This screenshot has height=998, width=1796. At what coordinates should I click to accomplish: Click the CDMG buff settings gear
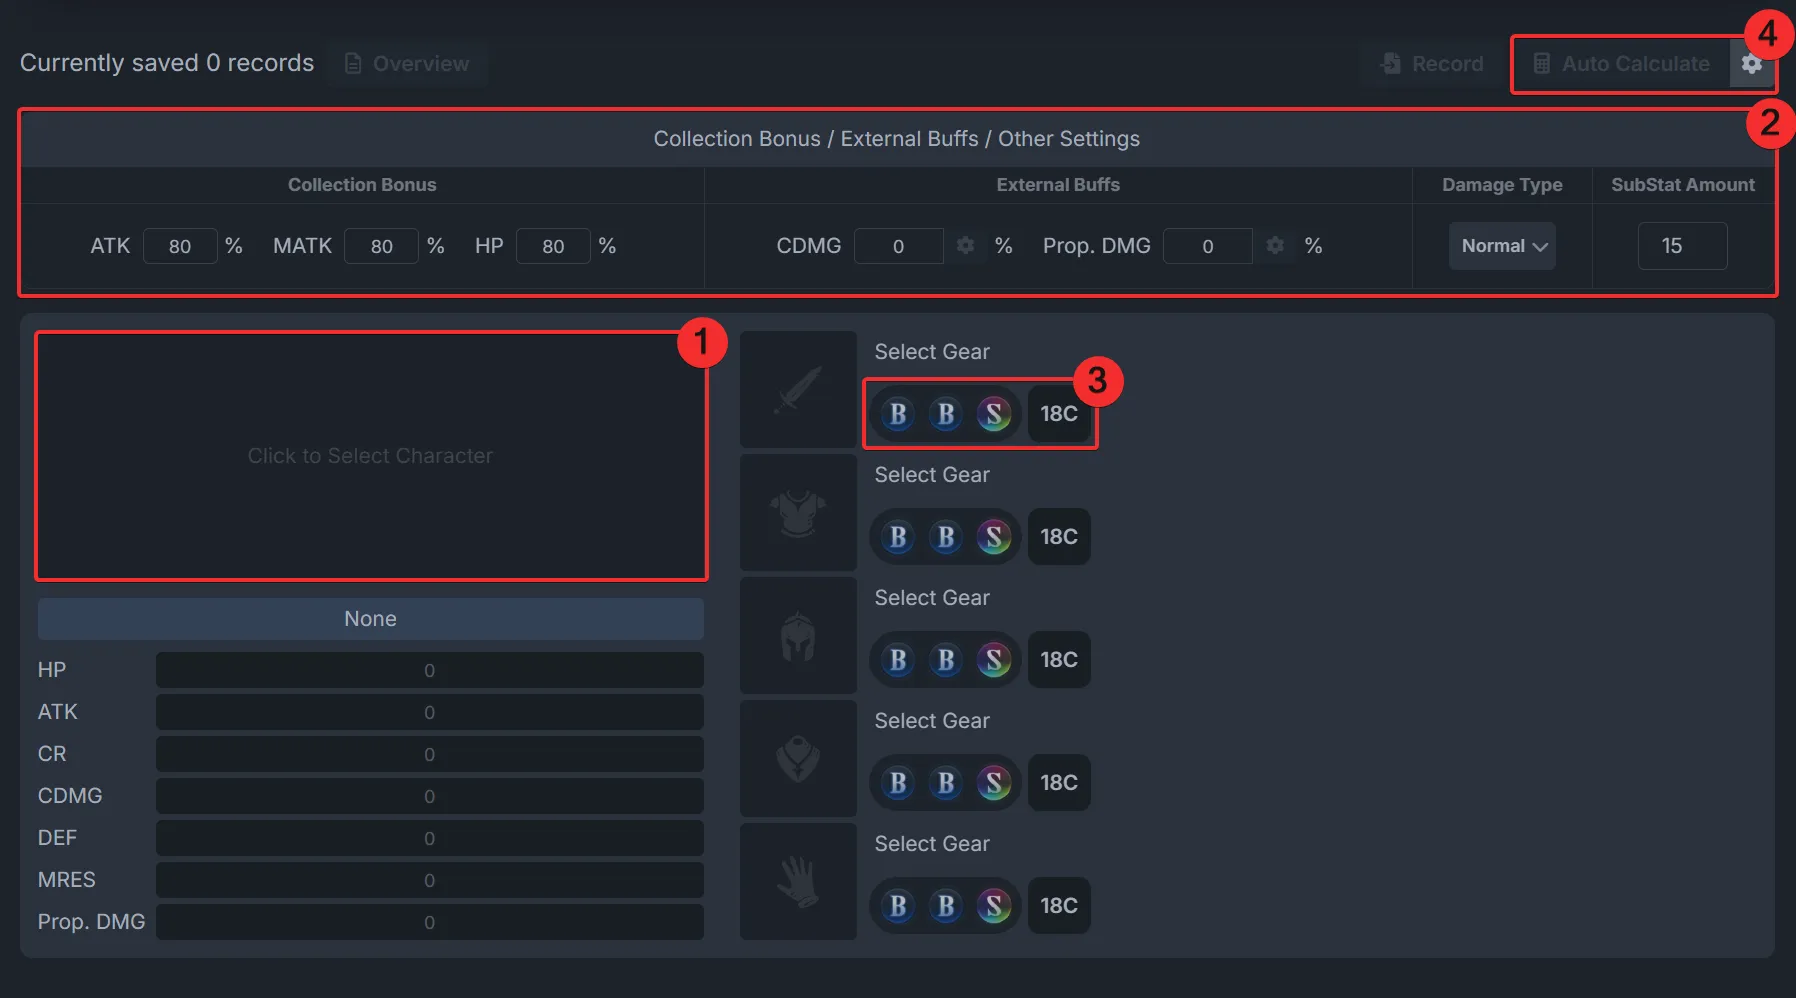pos(965,246)
